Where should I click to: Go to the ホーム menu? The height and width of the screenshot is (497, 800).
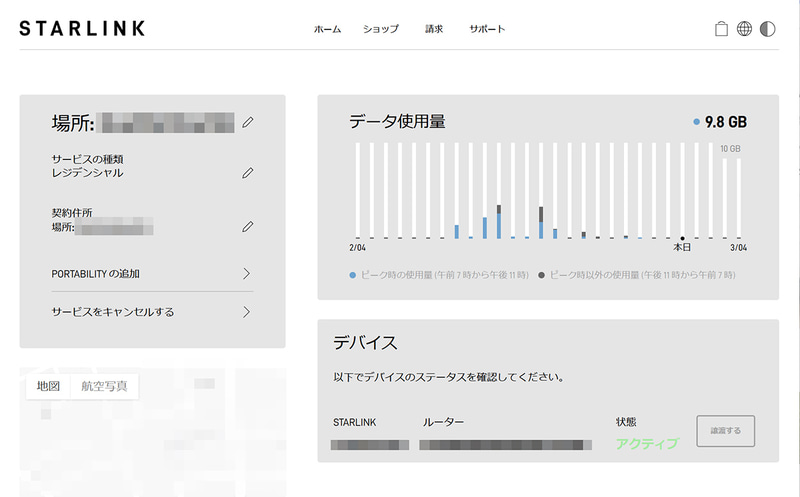[327, 29]
